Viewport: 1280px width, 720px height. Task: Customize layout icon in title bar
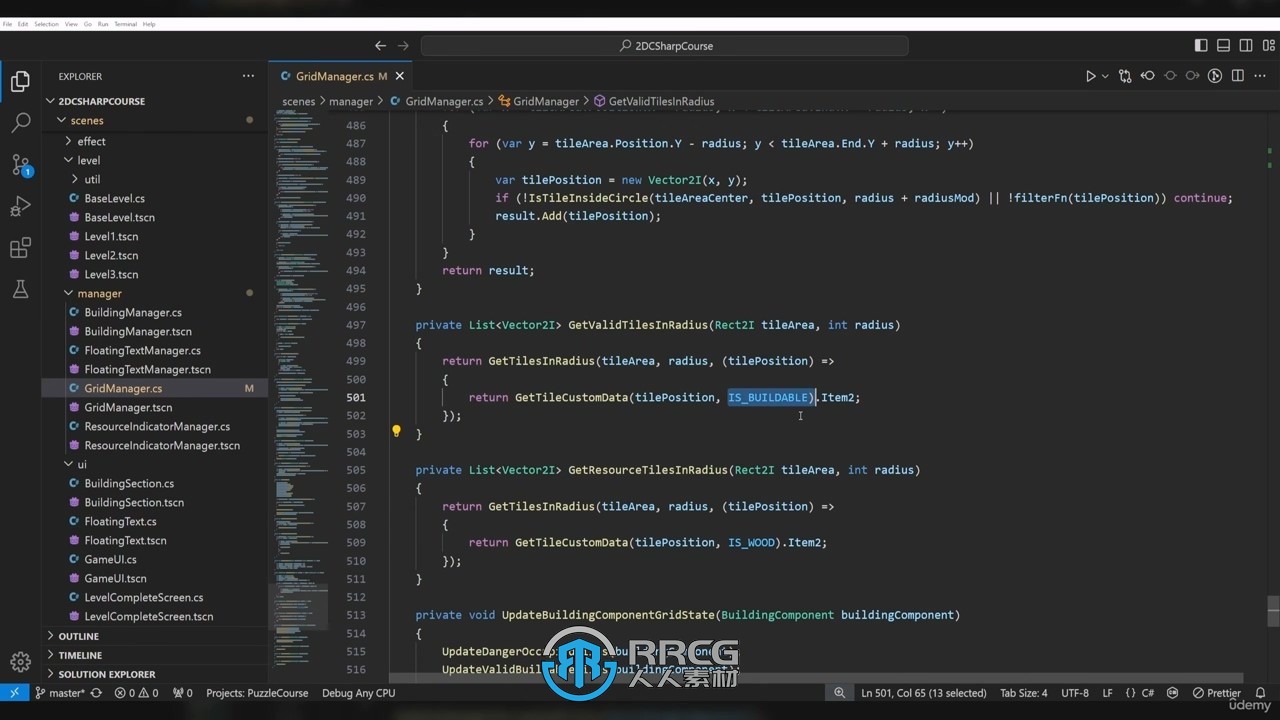[1268, 46]
